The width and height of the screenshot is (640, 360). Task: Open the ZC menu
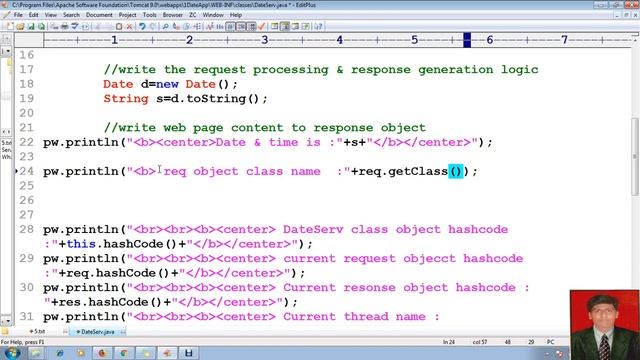pos(193,15)
